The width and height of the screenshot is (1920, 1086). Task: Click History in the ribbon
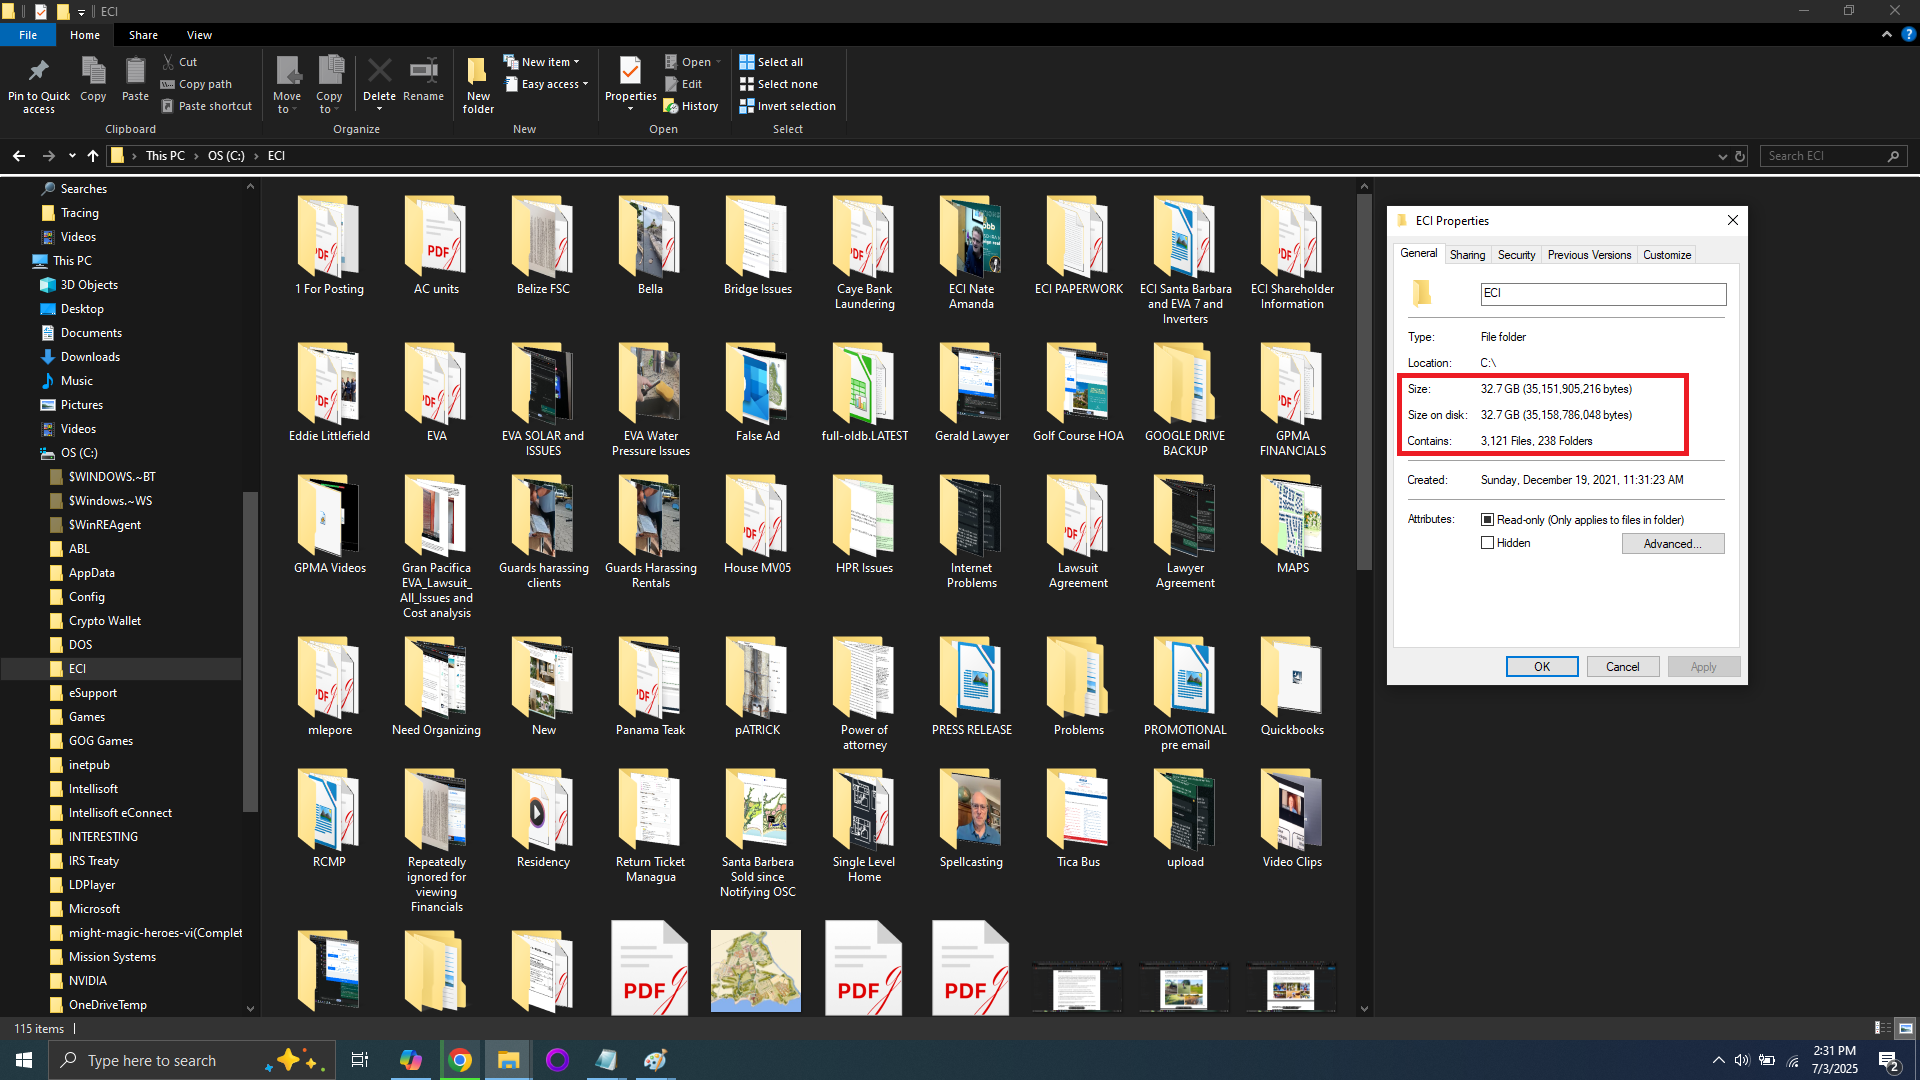coord(699,107)
